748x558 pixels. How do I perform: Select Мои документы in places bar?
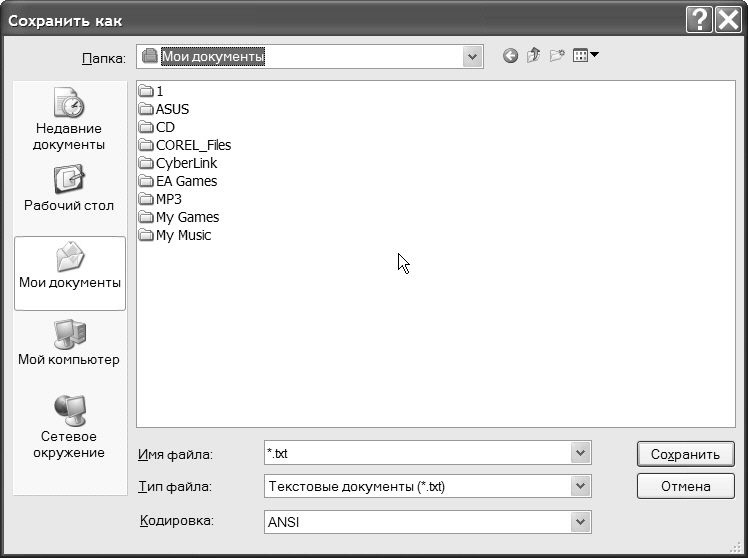70,273
